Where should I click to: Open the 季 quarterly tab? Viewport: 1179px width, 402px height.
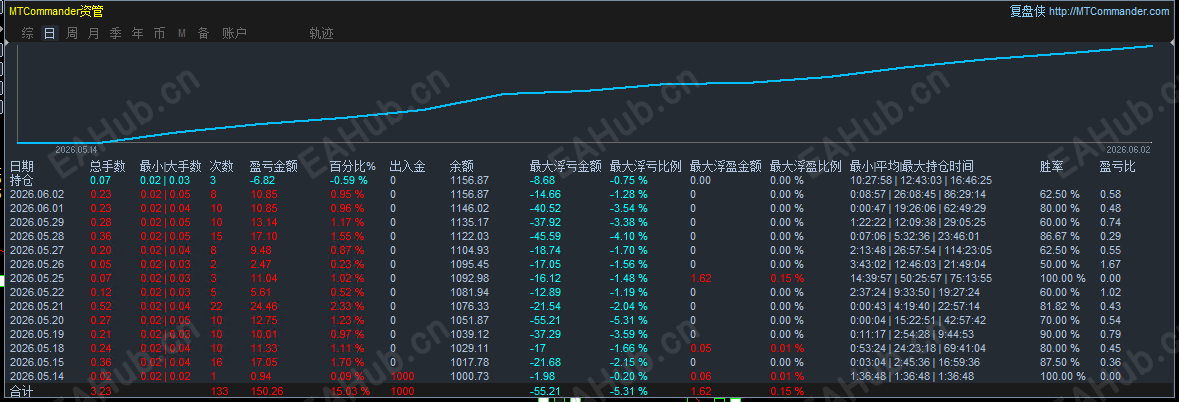pos(115,33)
